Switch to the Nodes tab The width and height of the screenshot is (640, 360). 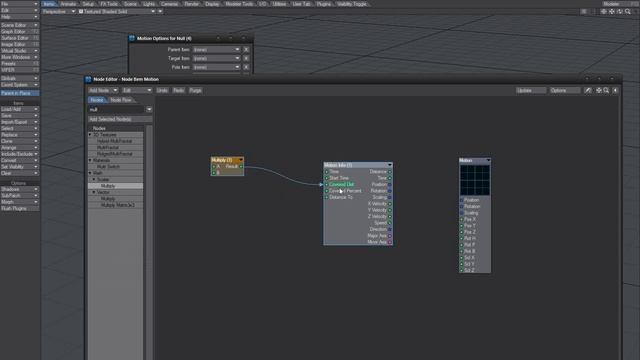click(x=97, y=100)
